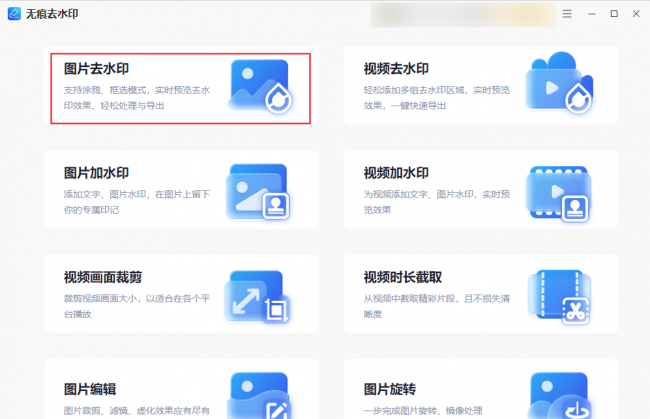Click the 无痕去水印 app logo icon
Viewport: 650px width, 419px height.
14,13
